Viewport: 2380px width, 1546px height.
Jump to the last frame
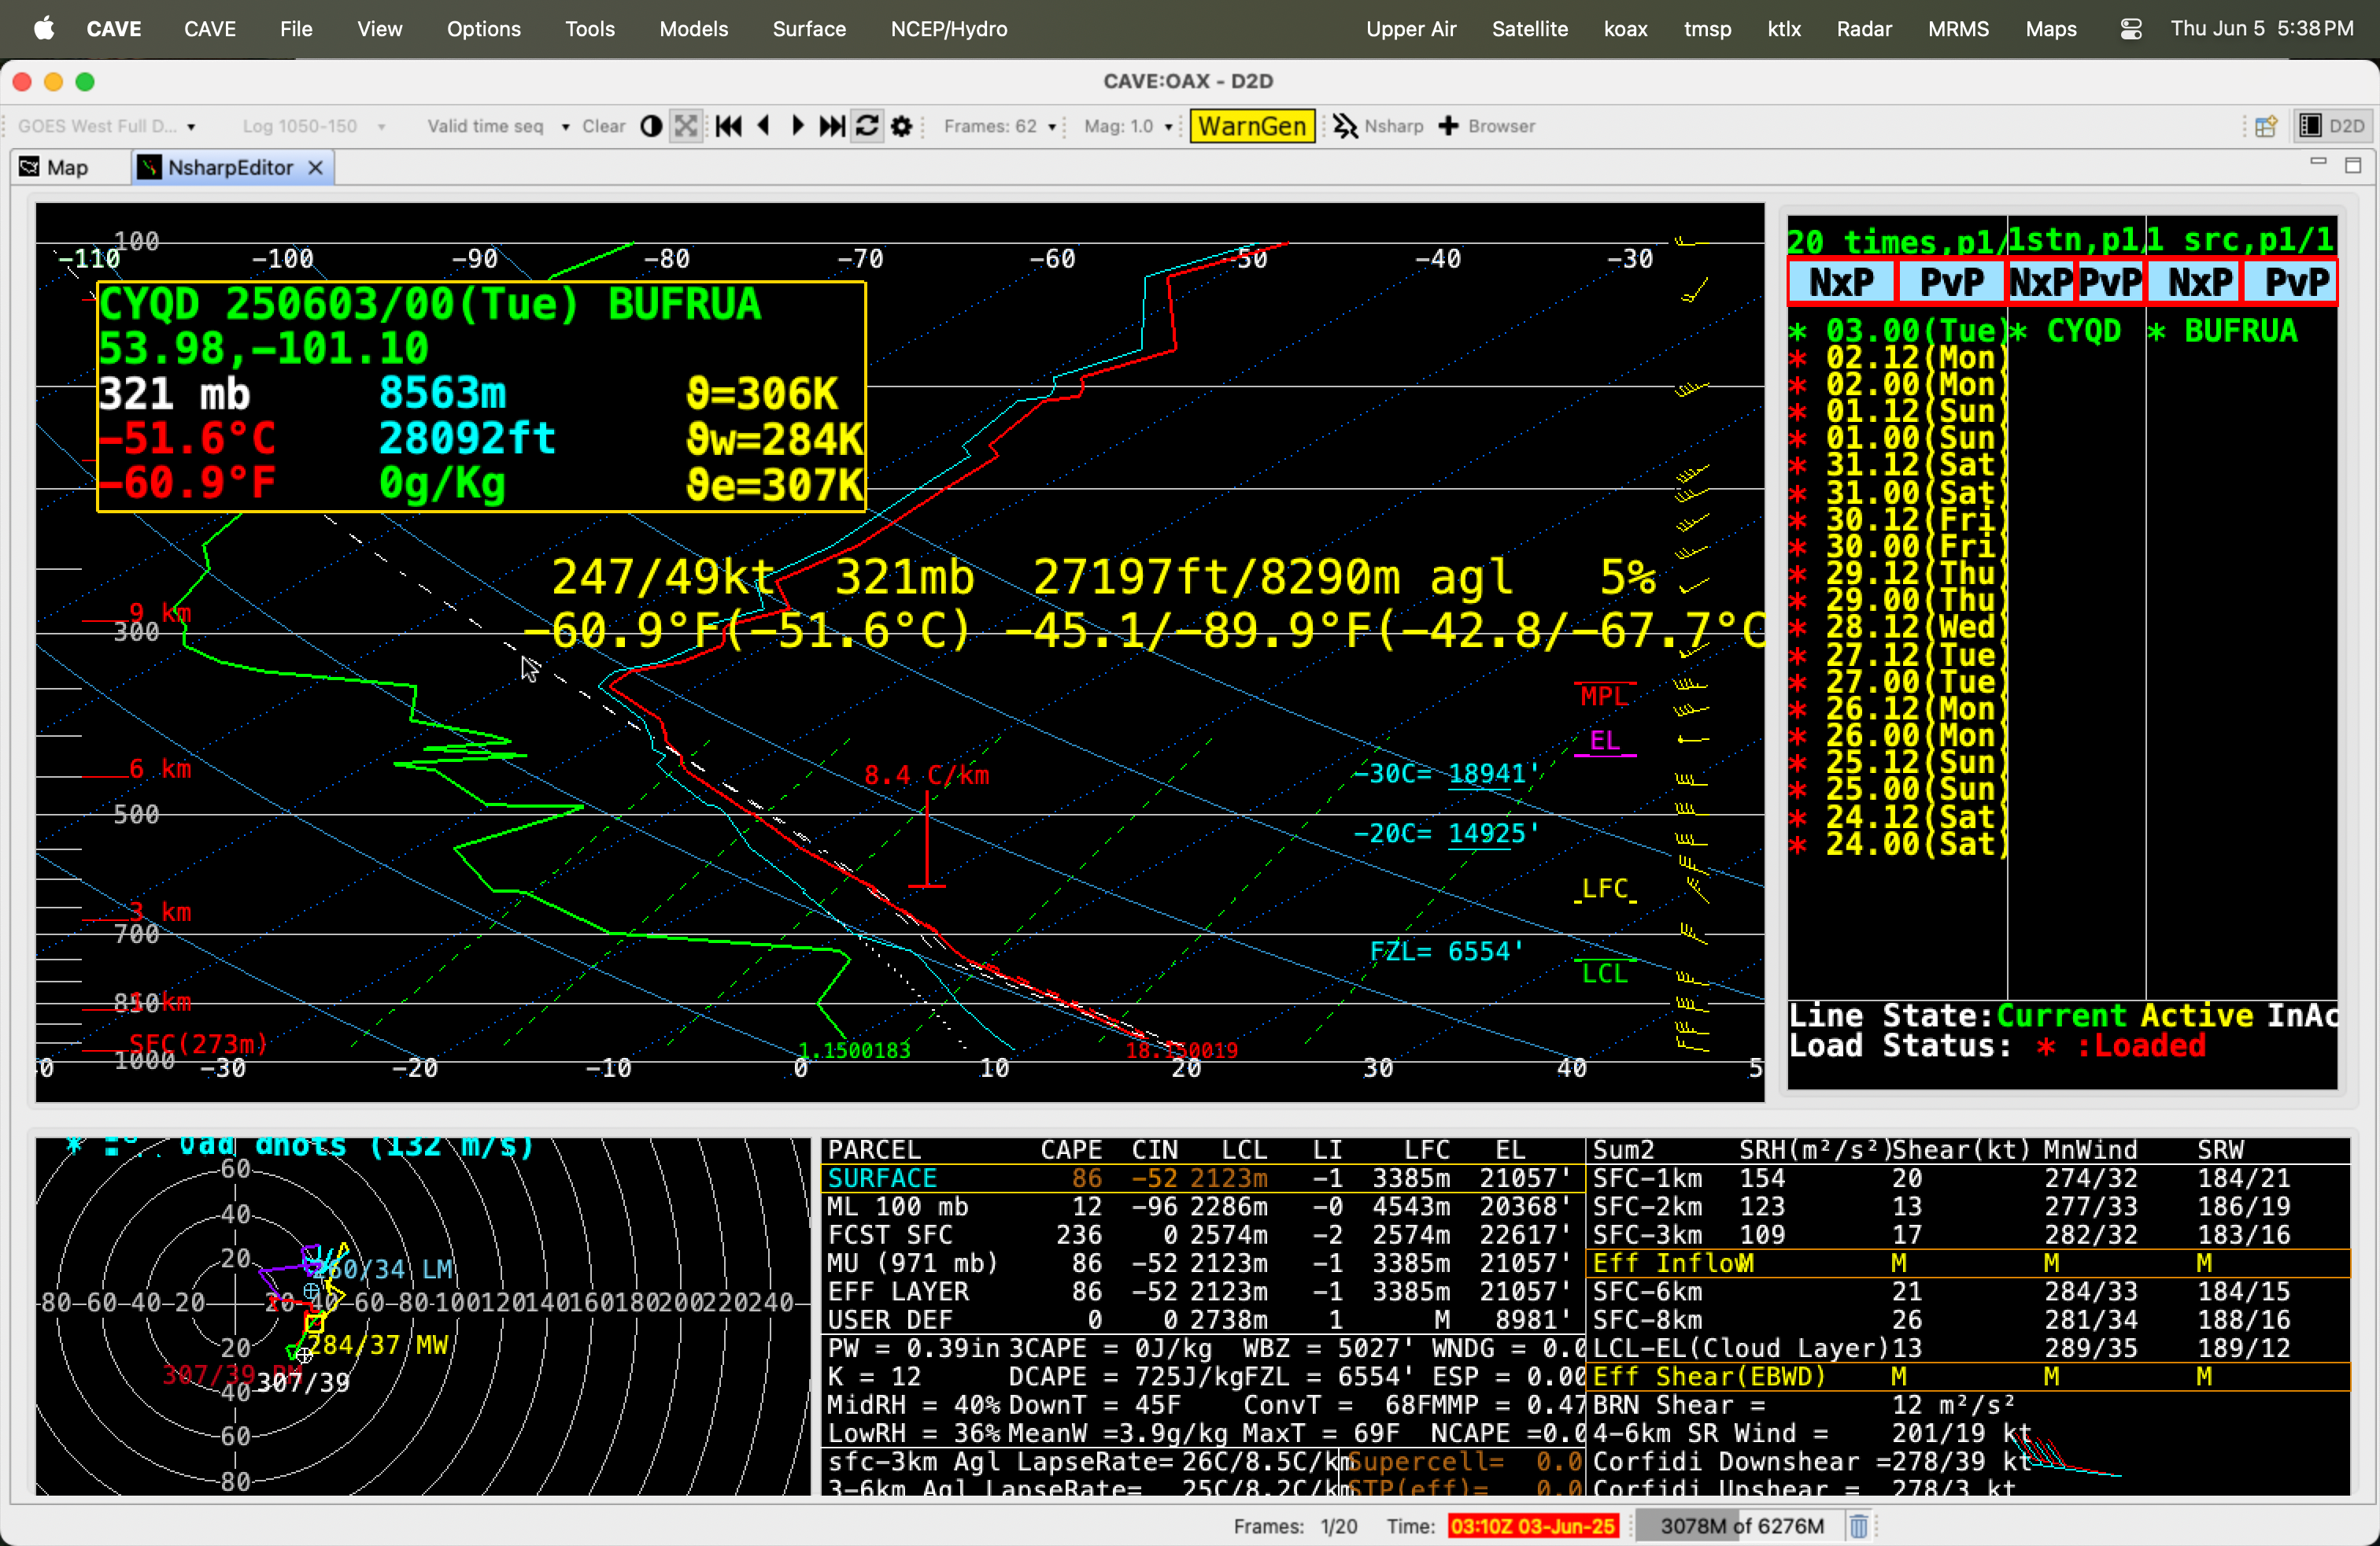(x=832, y=126)
